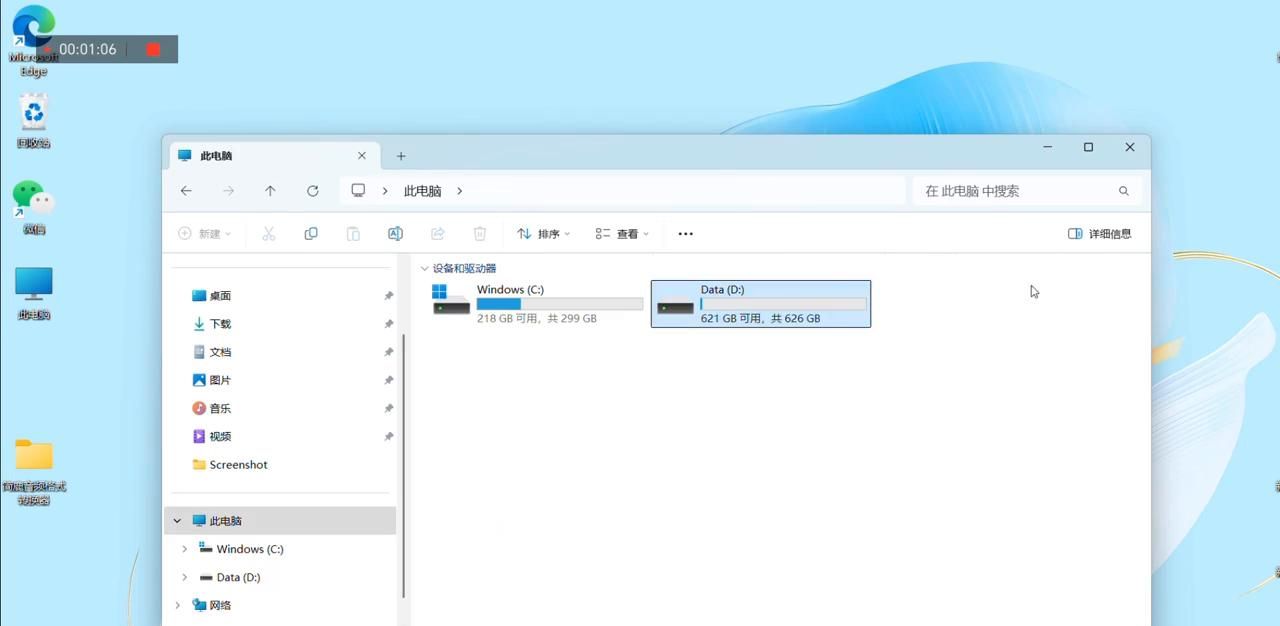Click the Share icon in toolbar
The width and height of the screenshot is (1280, 626).
click(437, 234)
